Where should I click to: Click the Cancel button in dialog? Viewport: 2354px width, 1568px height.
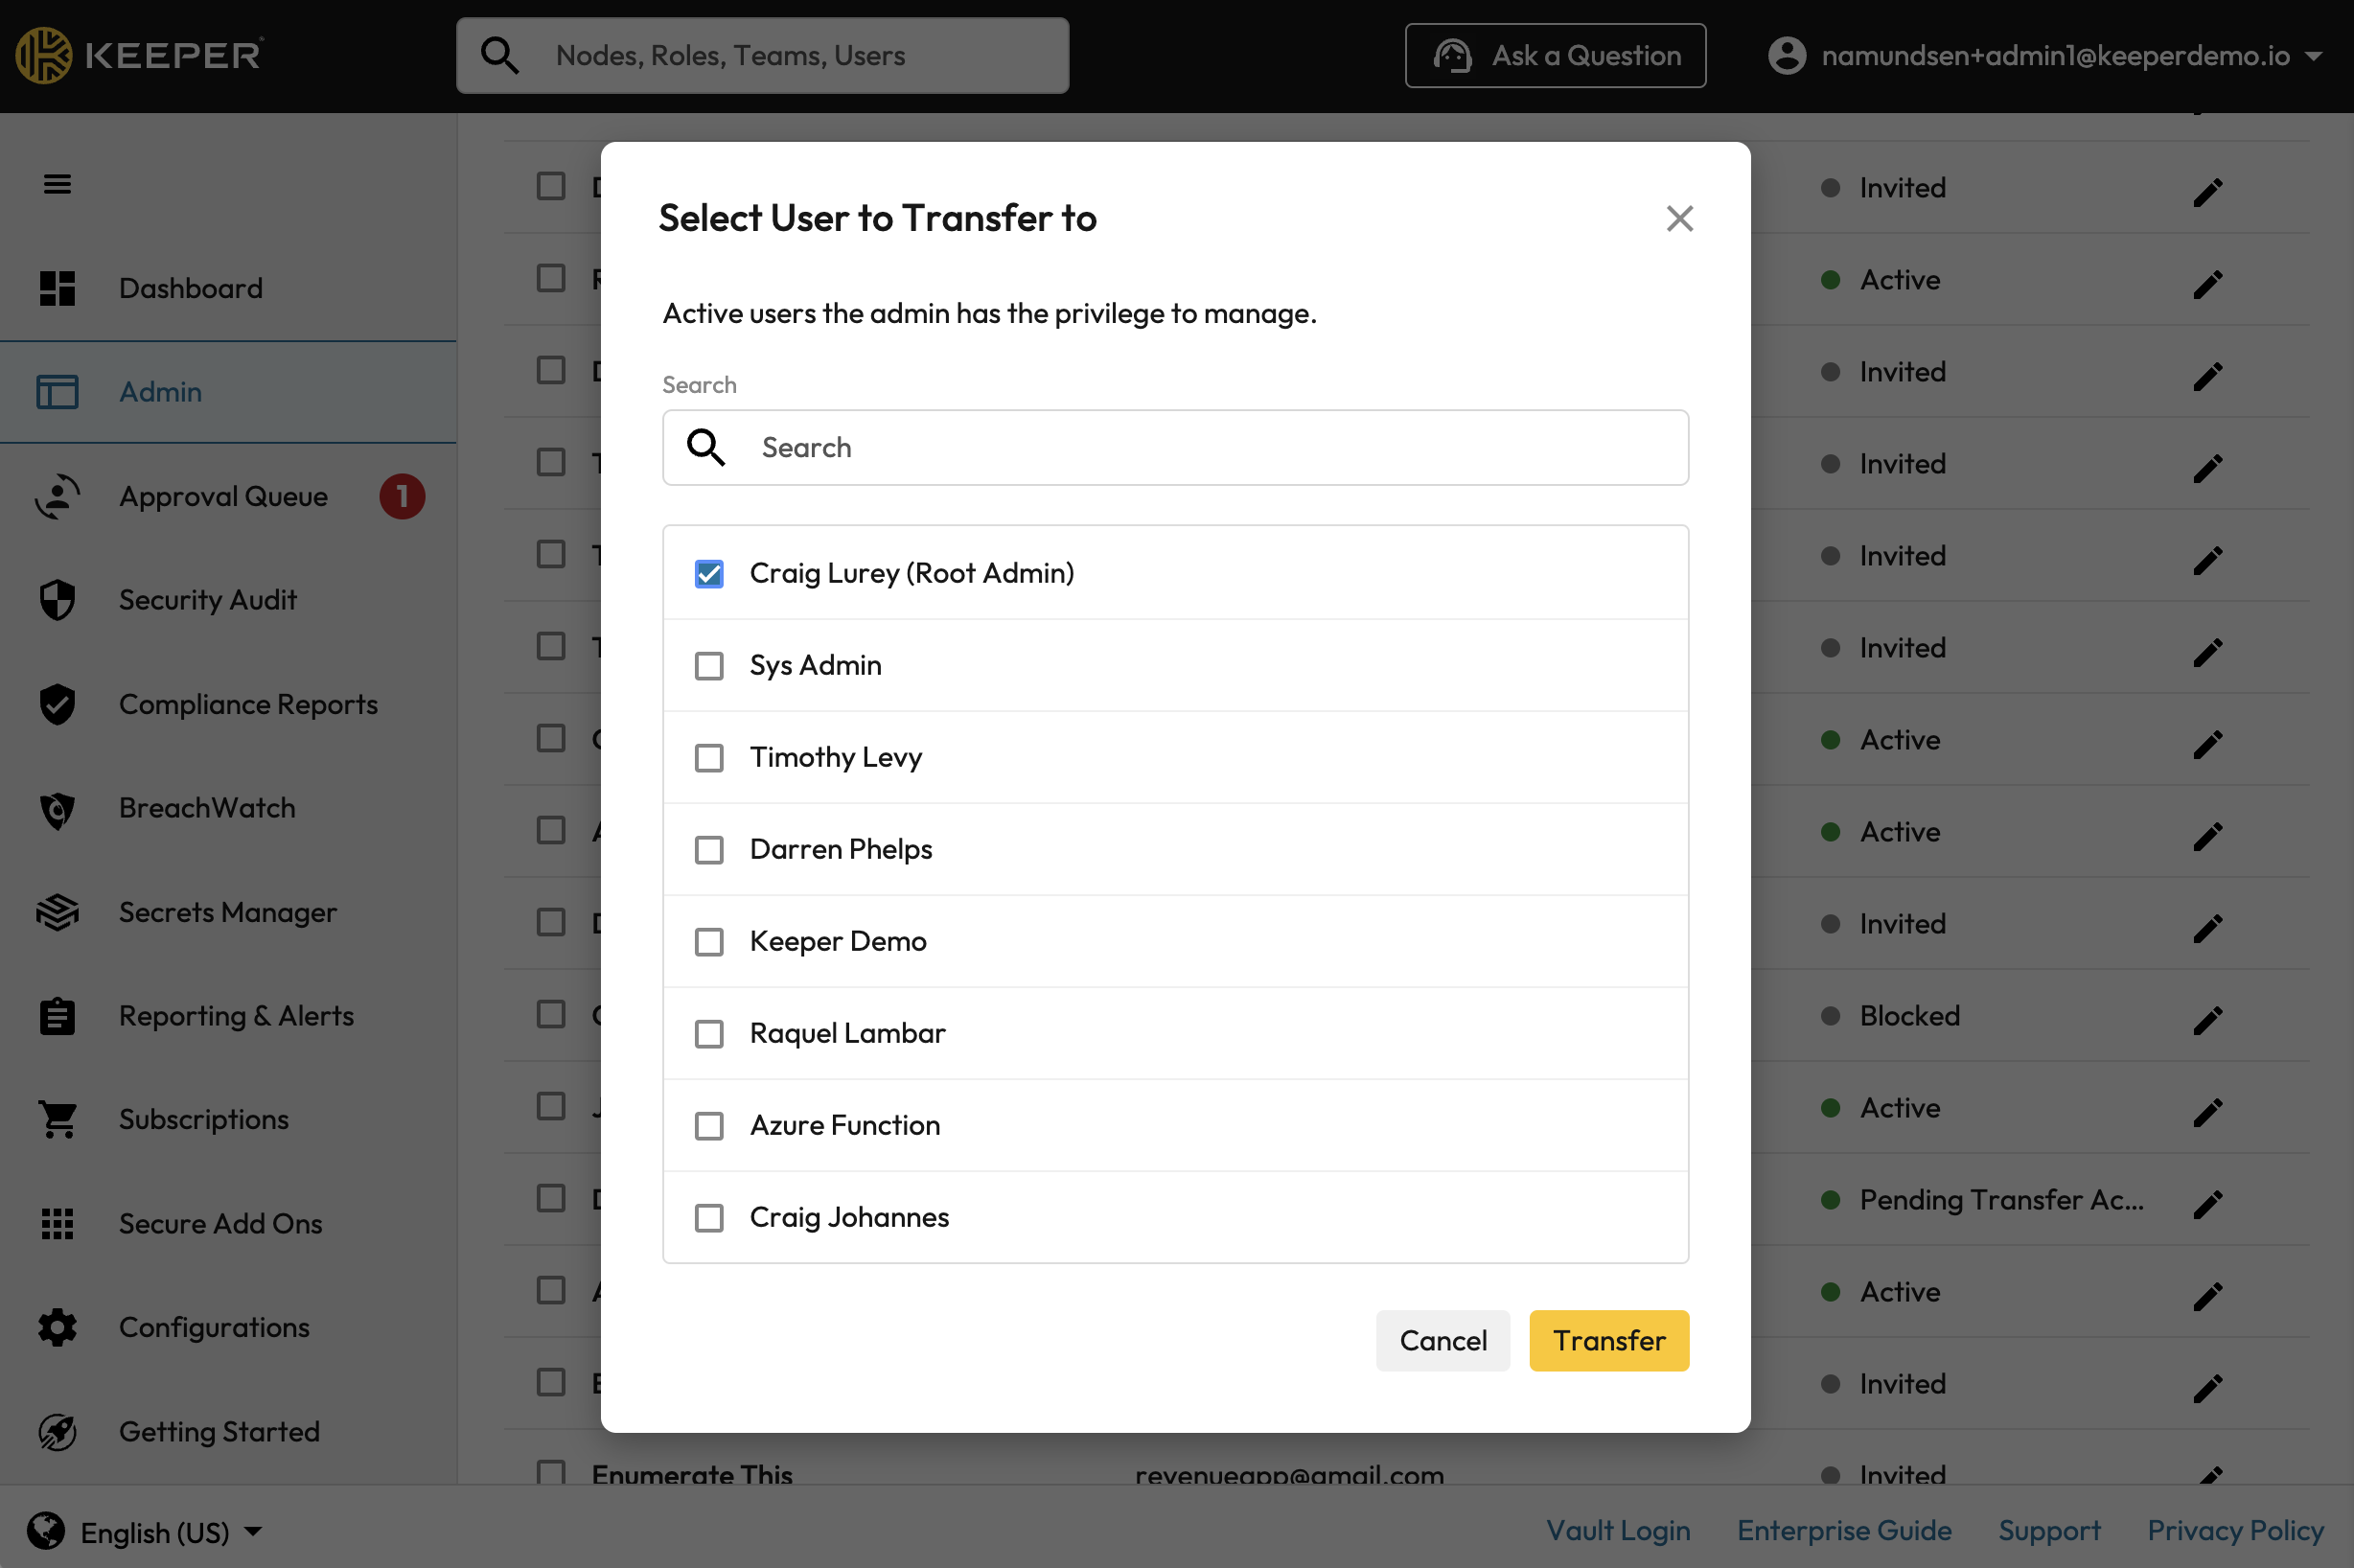point(1442,1340)
